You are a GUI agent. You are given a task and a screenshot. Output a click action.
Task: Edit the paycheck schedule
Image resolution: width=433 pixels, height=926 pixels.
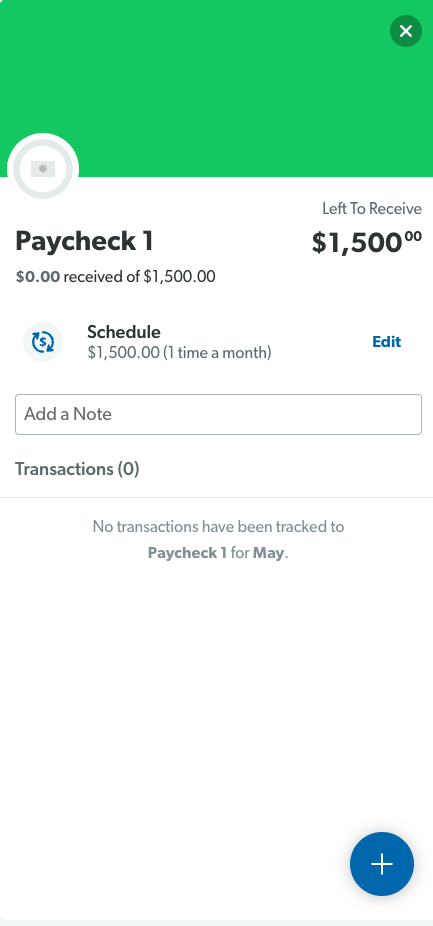(386, 342)
